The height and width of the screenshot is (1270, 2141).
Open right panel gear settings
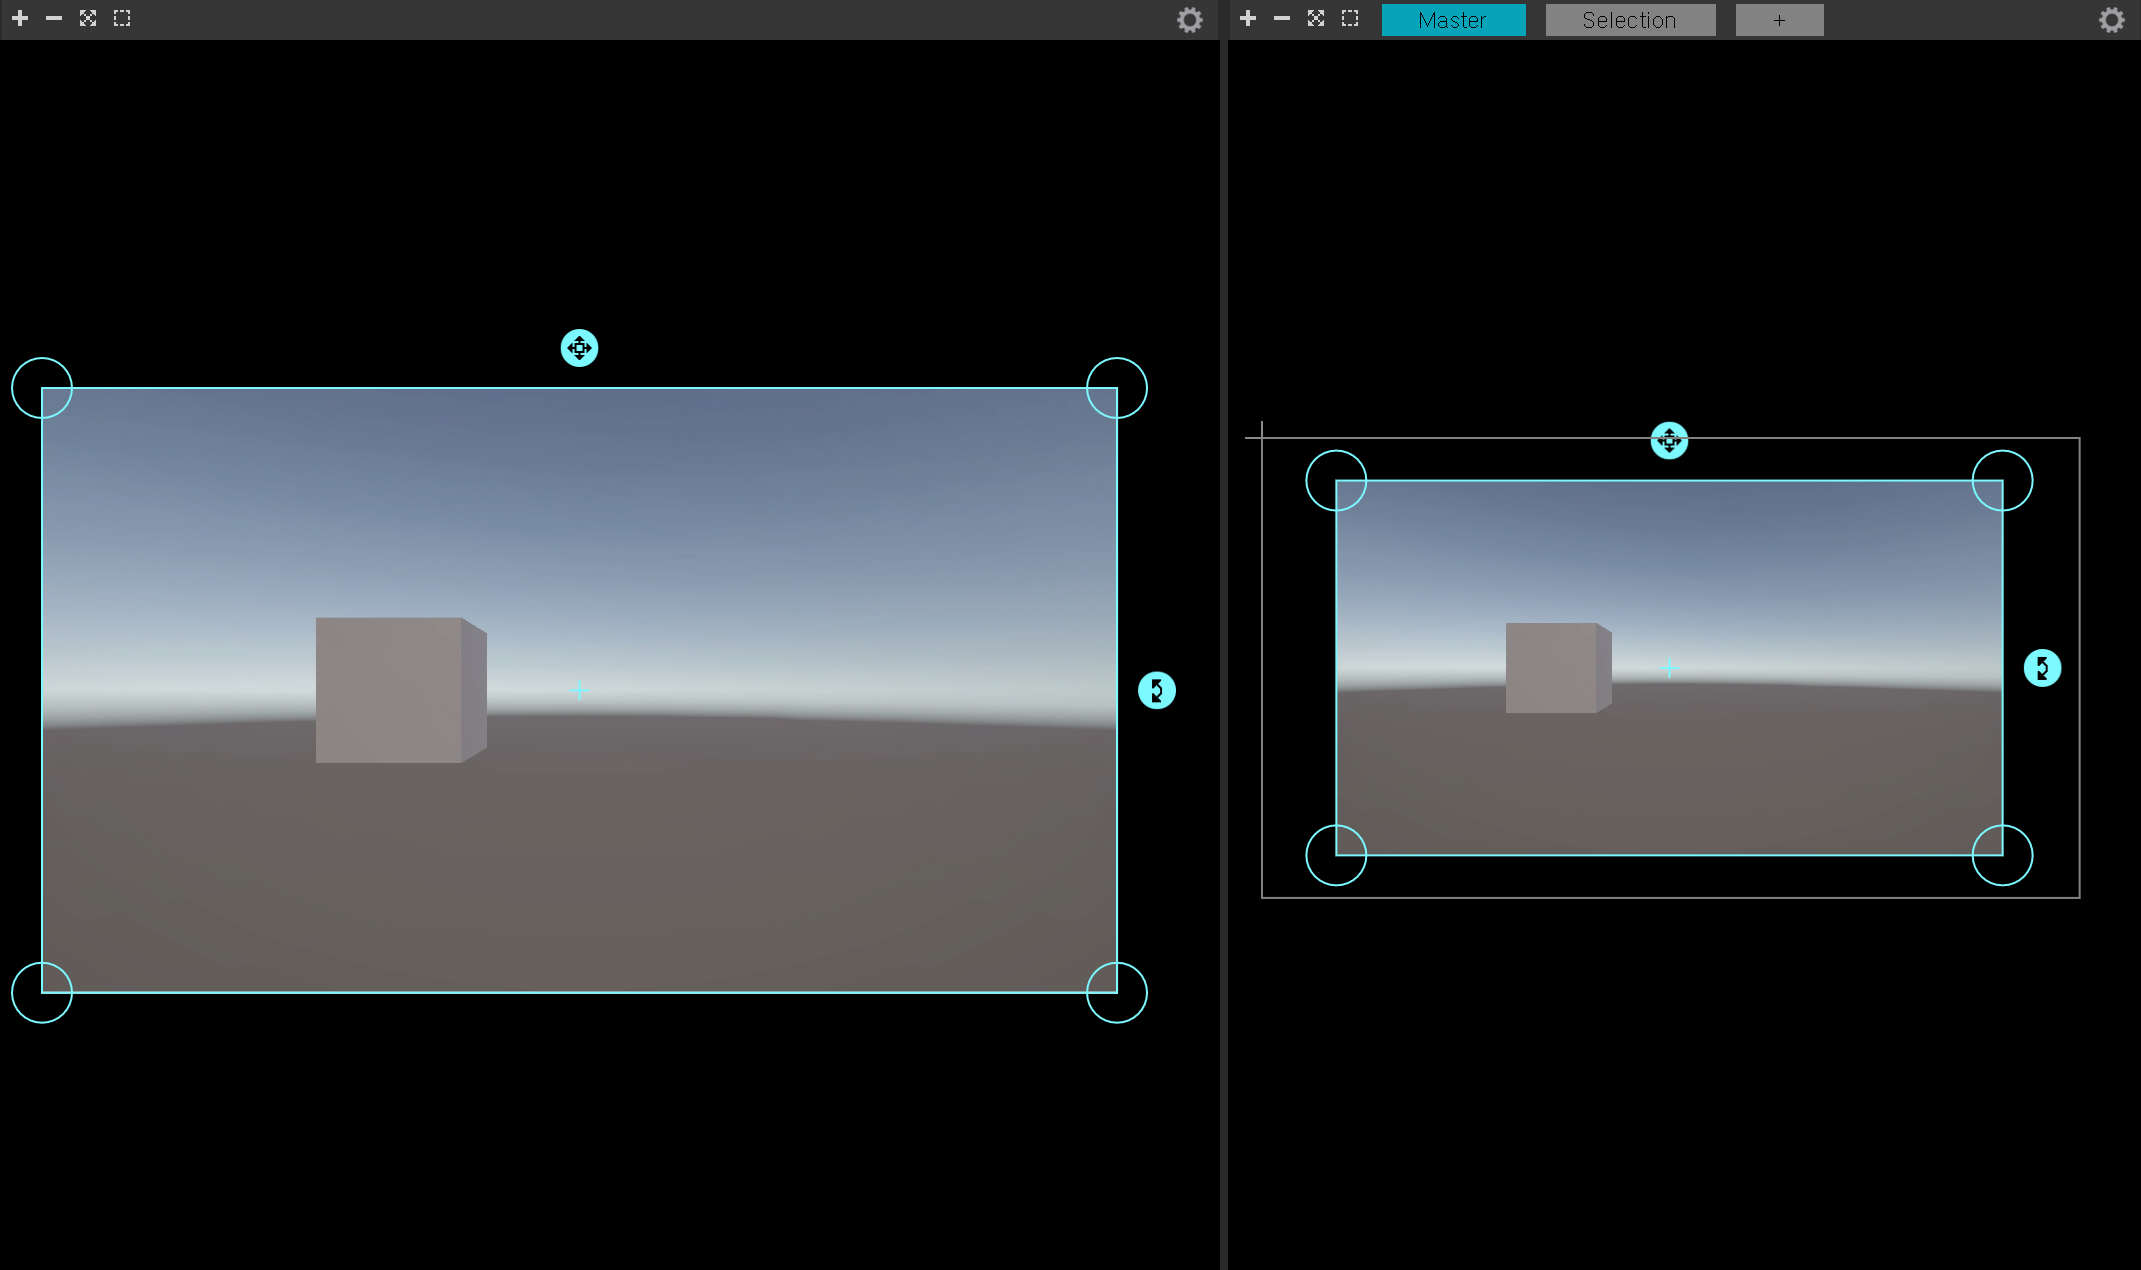click(2111, 20)
